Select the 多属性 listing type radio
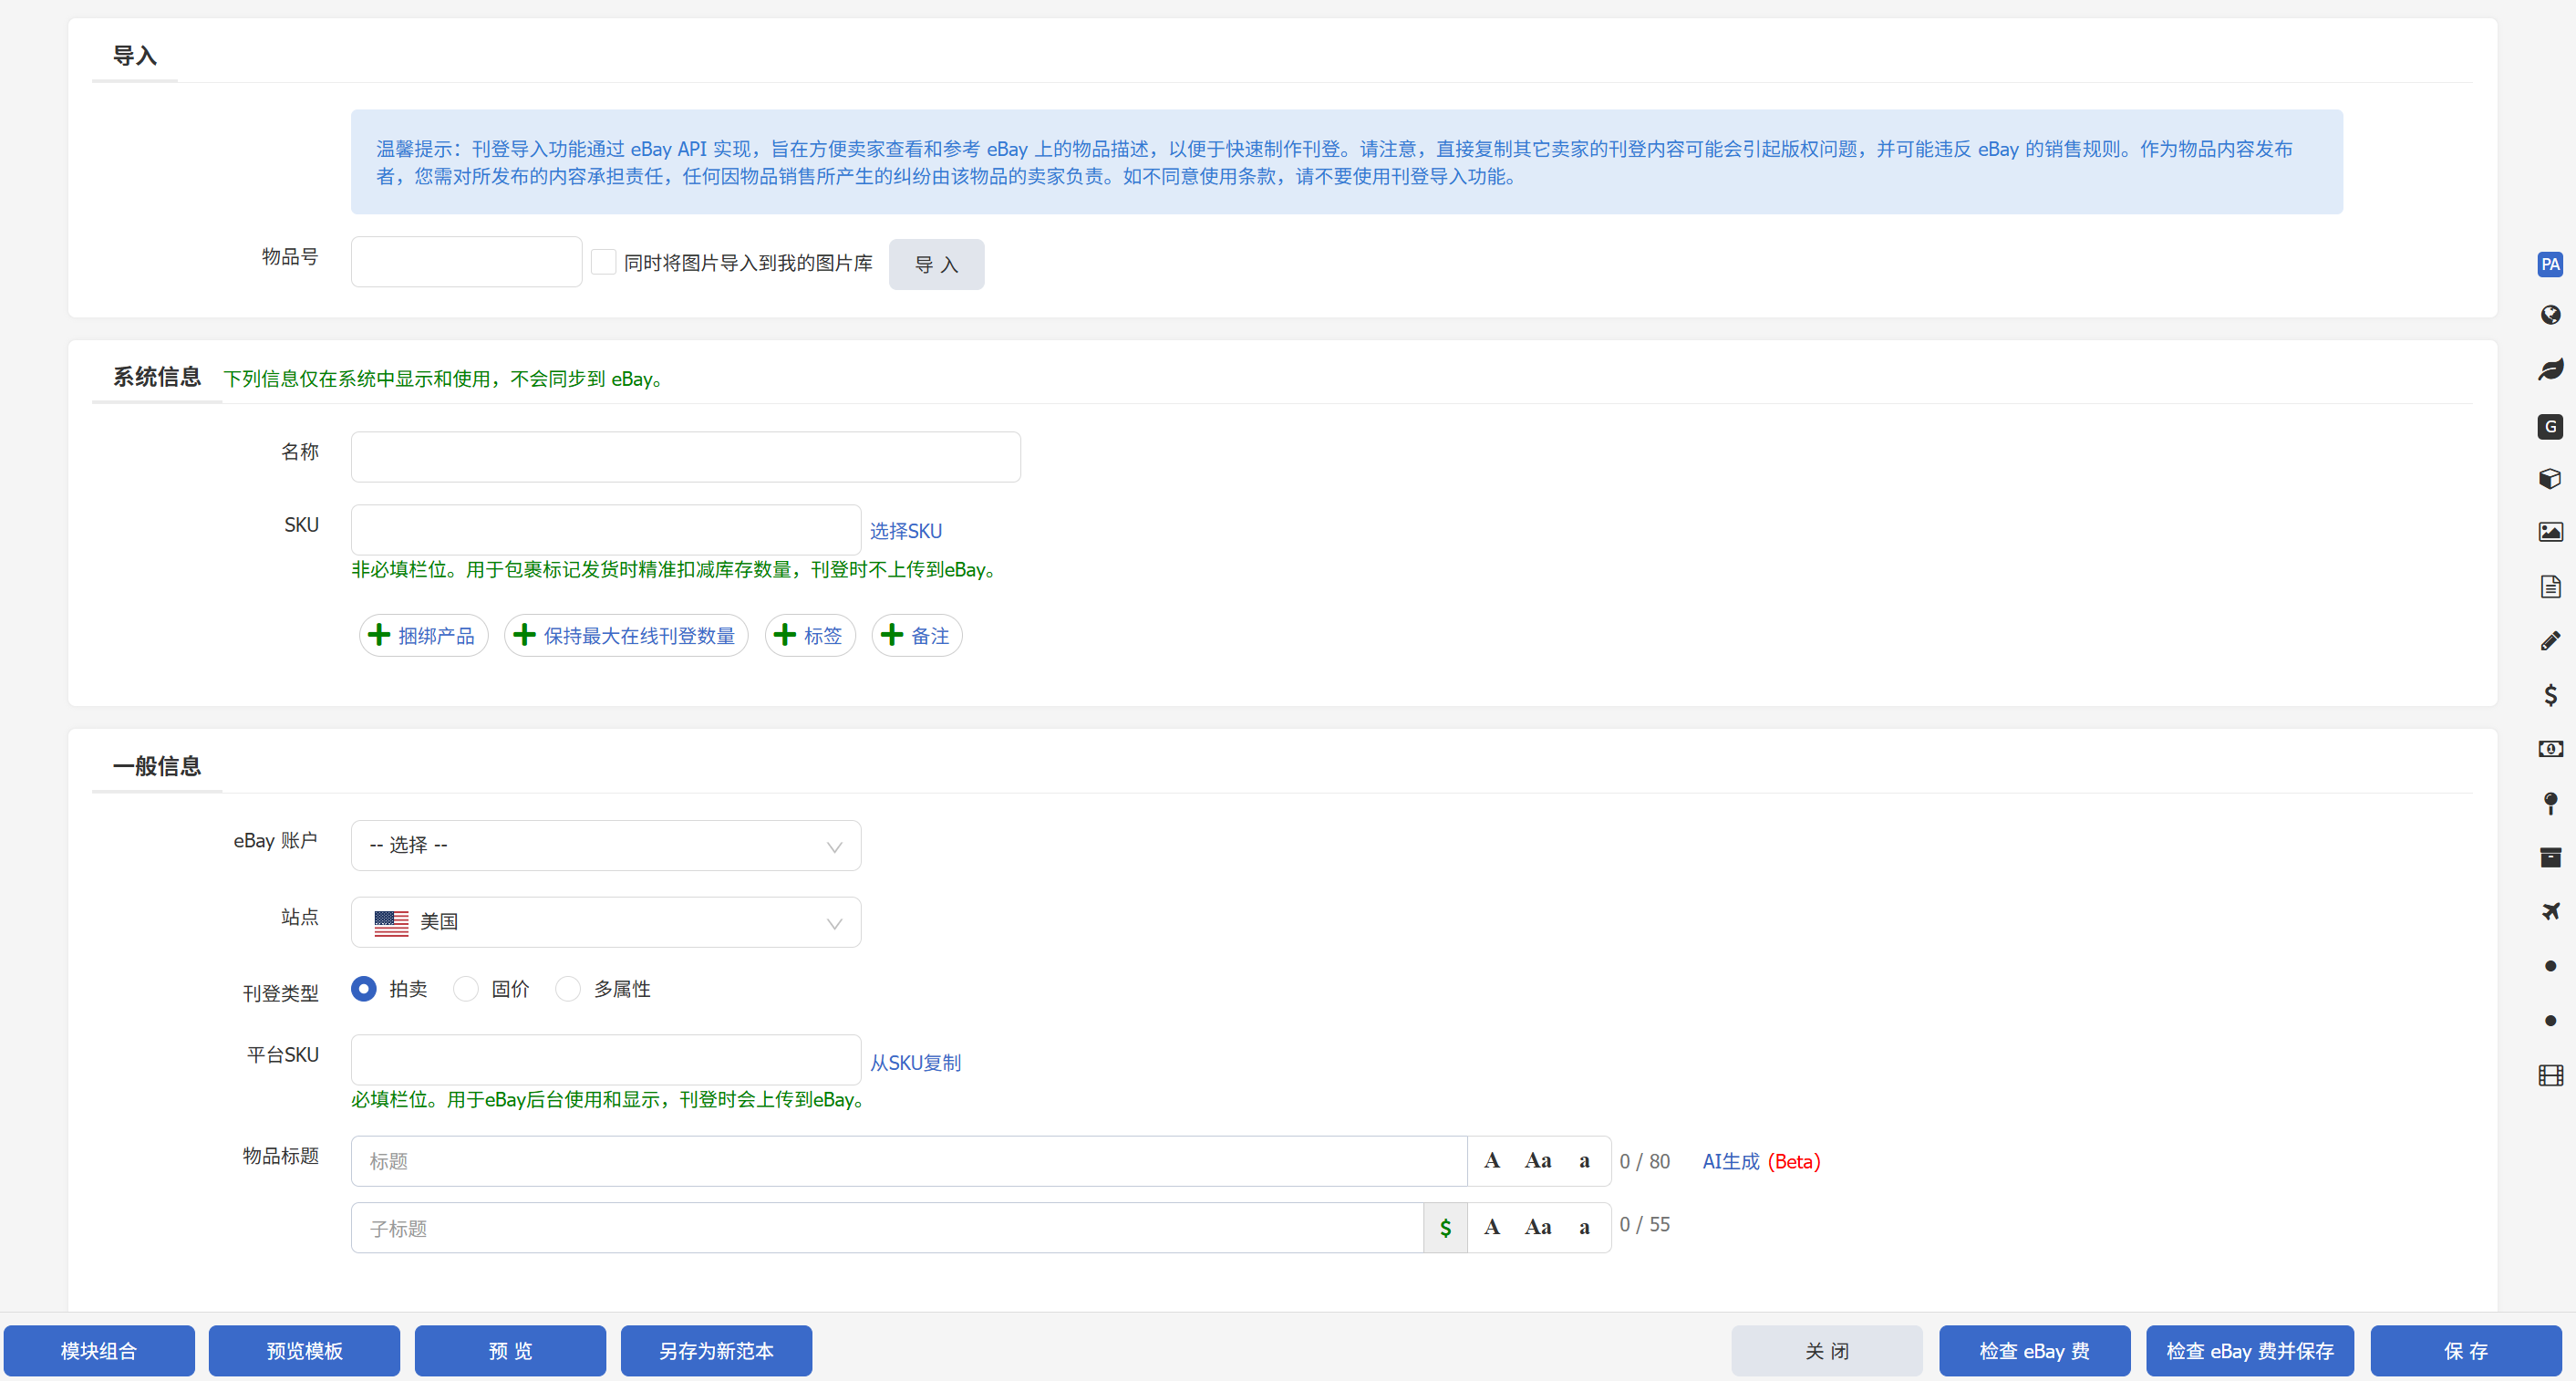This screenshot has height=1381, width=2576. click(x=568, y=989)
